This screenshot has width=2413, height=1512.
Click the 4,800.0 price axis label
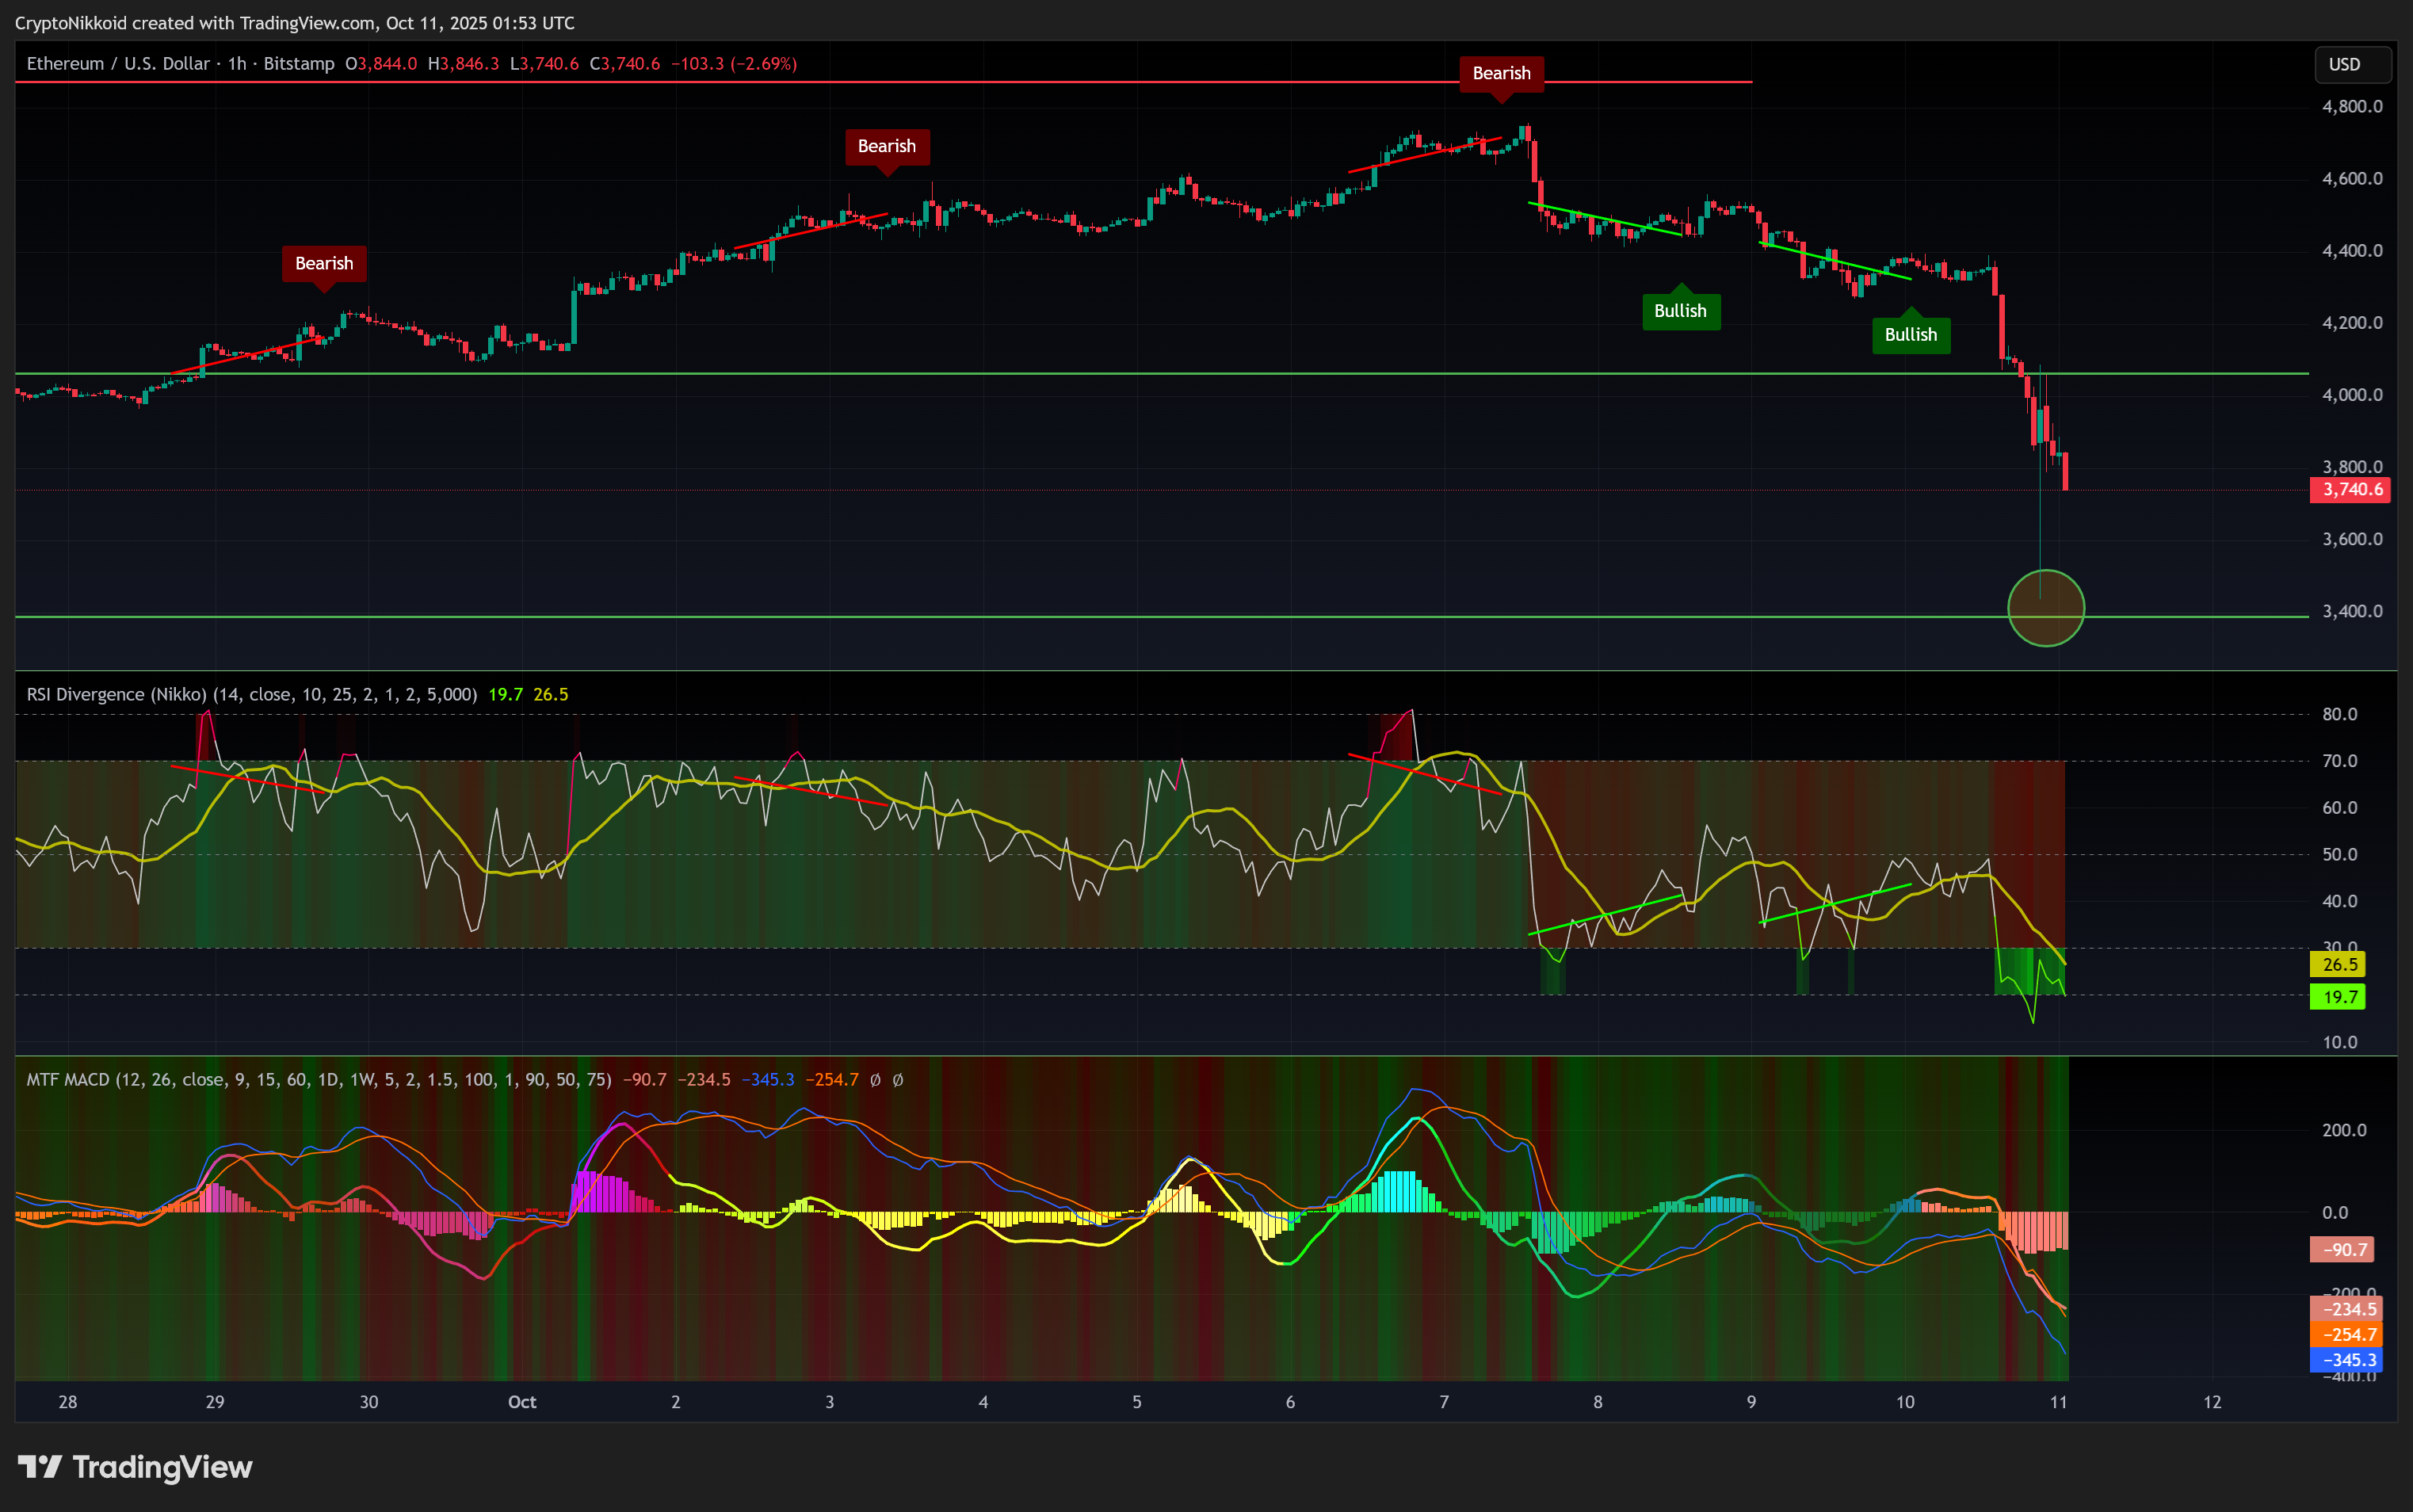tap(2352, 106)
